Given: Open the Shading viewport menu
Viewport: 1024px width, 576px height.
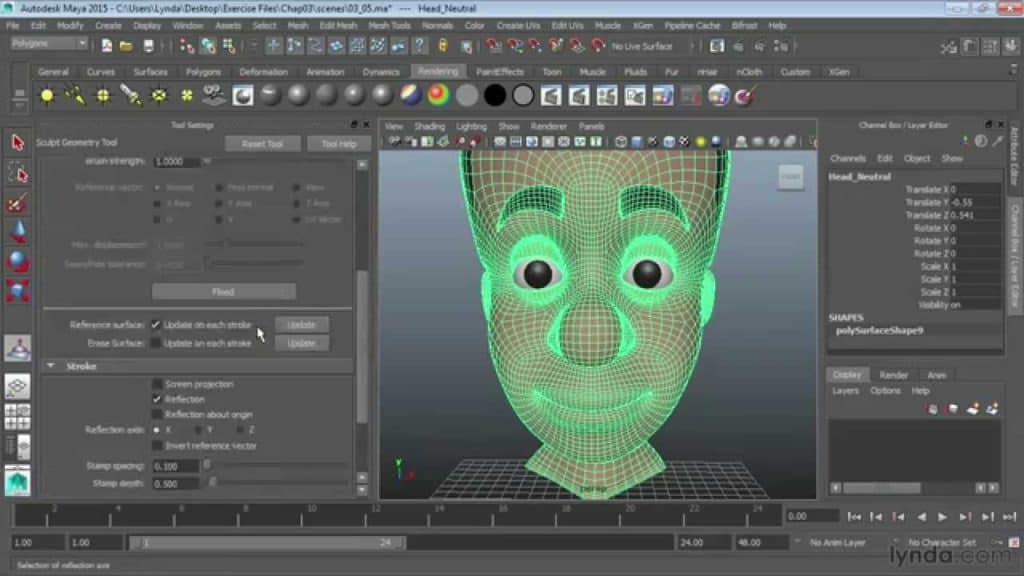Looking at the screenshot, I should click(x=429, y=127).
